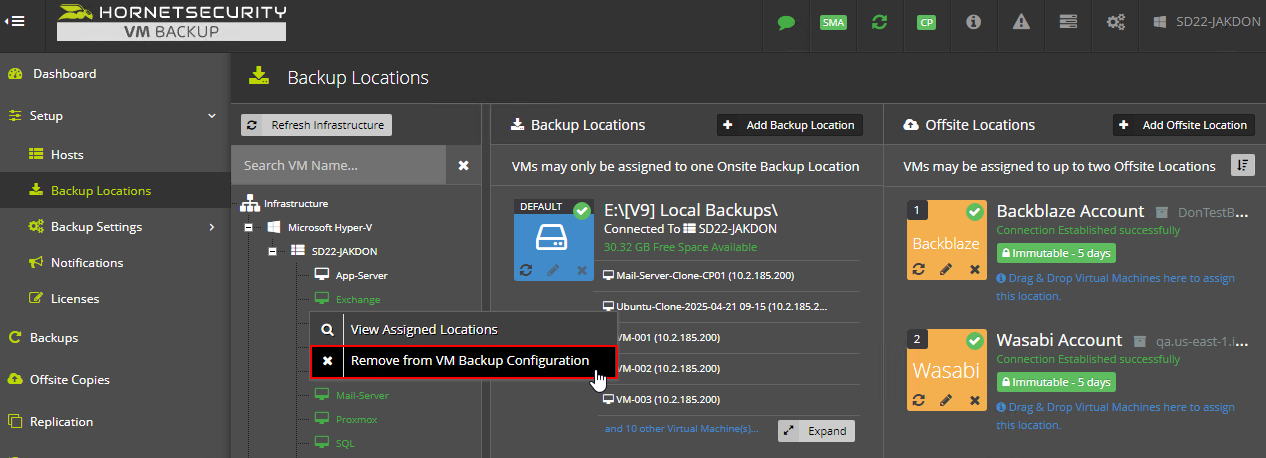This screenshot has height=458, width=1266.
Task: Refresh the Wasabi Account connection
Action: pyautogui.click(x=919, y=399)
